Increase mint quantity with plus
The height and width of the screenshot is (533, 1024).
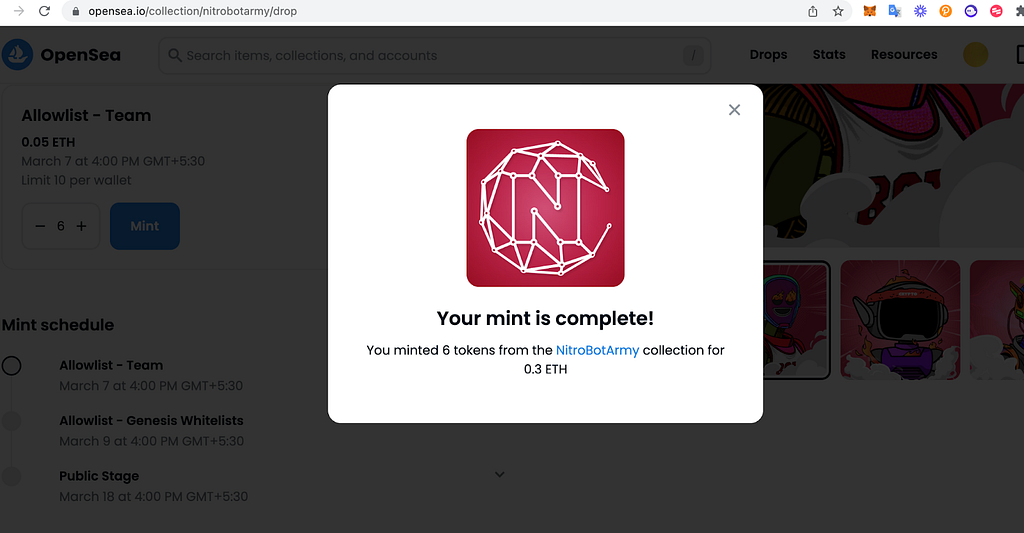[x=81, y=226]
